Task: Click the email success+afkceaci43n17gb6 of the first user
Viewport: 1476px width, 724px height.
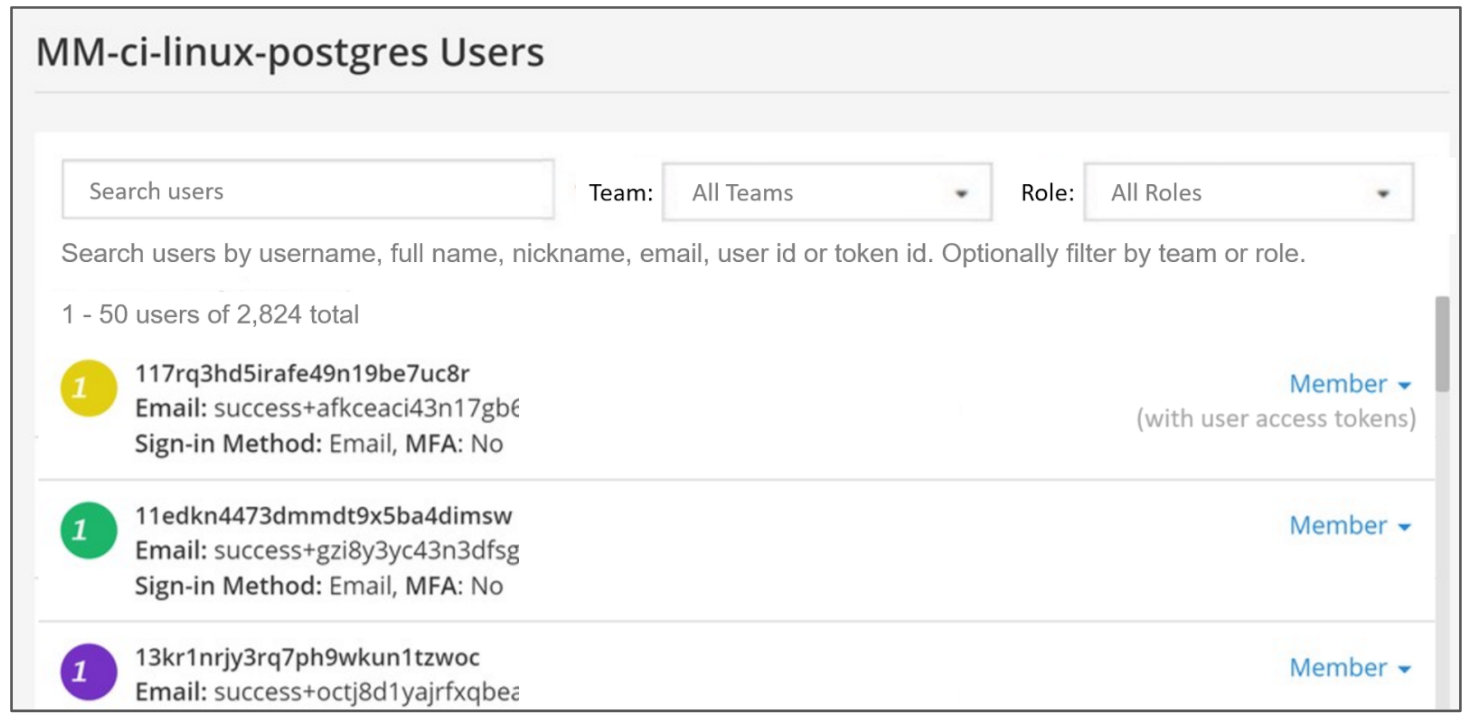Action: pyautogui.click(x=366, y=409)
